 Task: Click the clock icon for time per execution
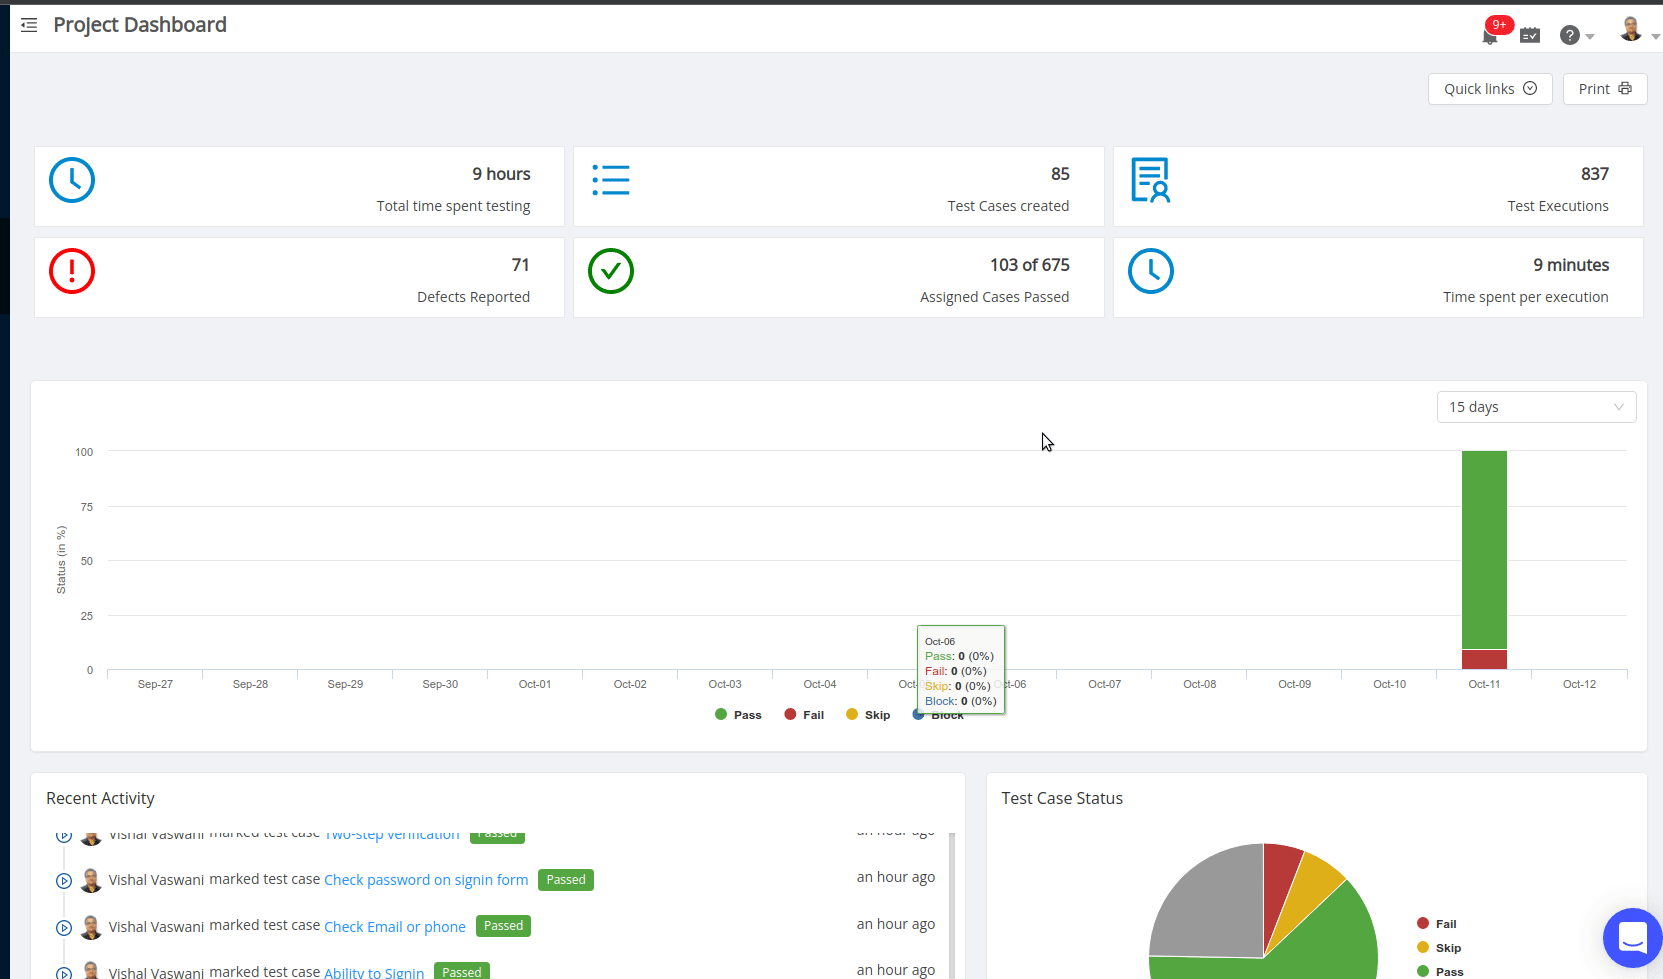click(1151, 271)
